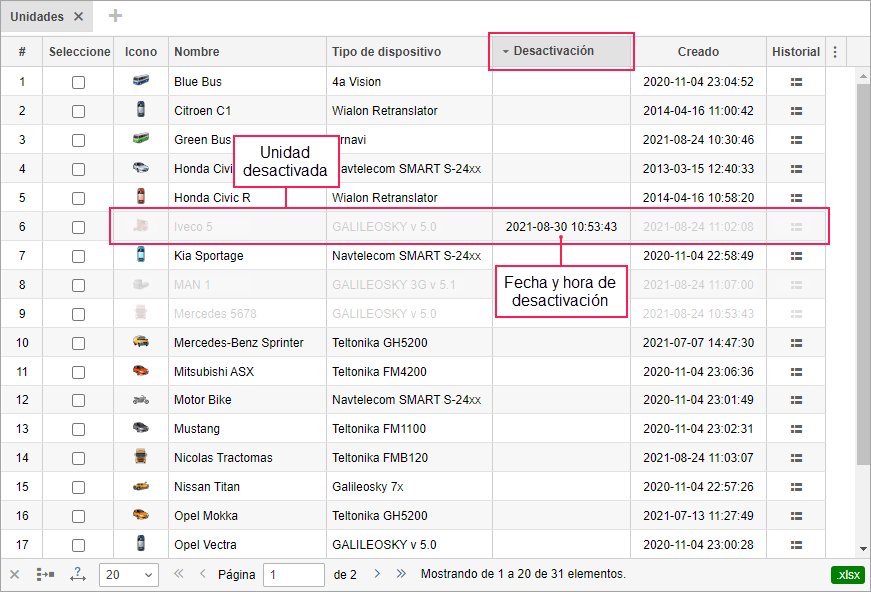871x592 pixels.
Task: Click the Nicolas Tractomas truck icon
Action: pyautogui.click(x=141, y=456)
